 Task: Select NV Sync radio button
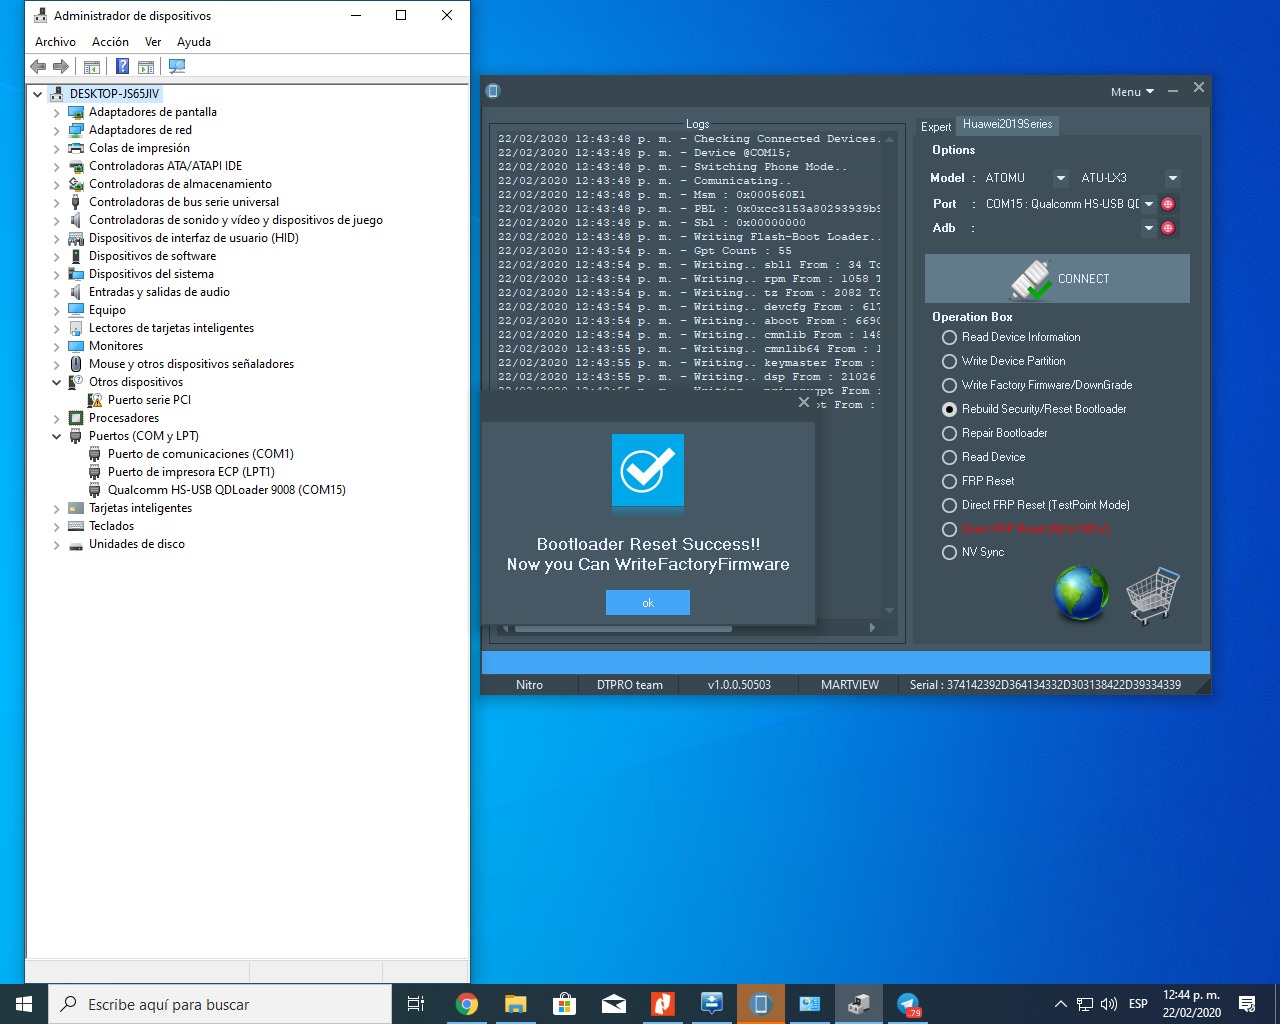pos(949,552)
